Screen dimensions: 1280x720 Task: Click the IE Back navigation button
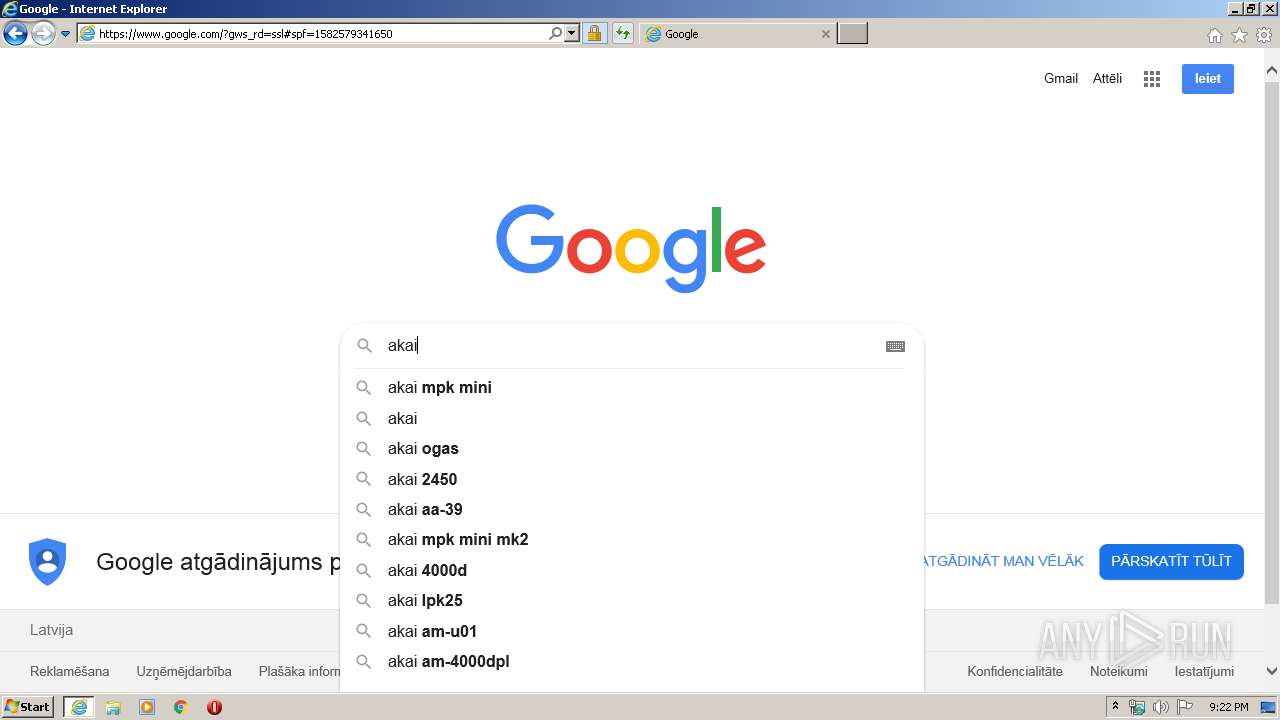point(15,34)
